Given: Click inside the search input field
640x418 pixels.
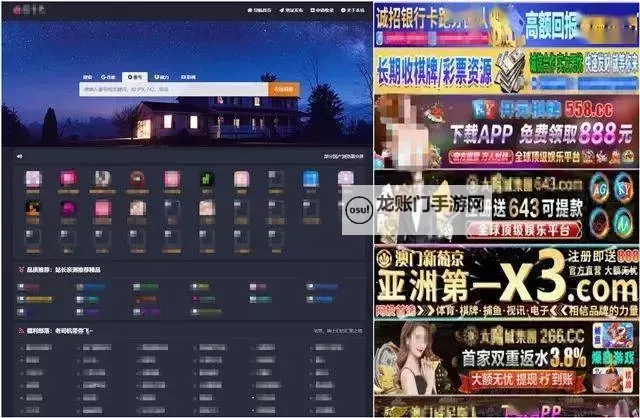Looking at the screenshot, I should tap(173, 89).
